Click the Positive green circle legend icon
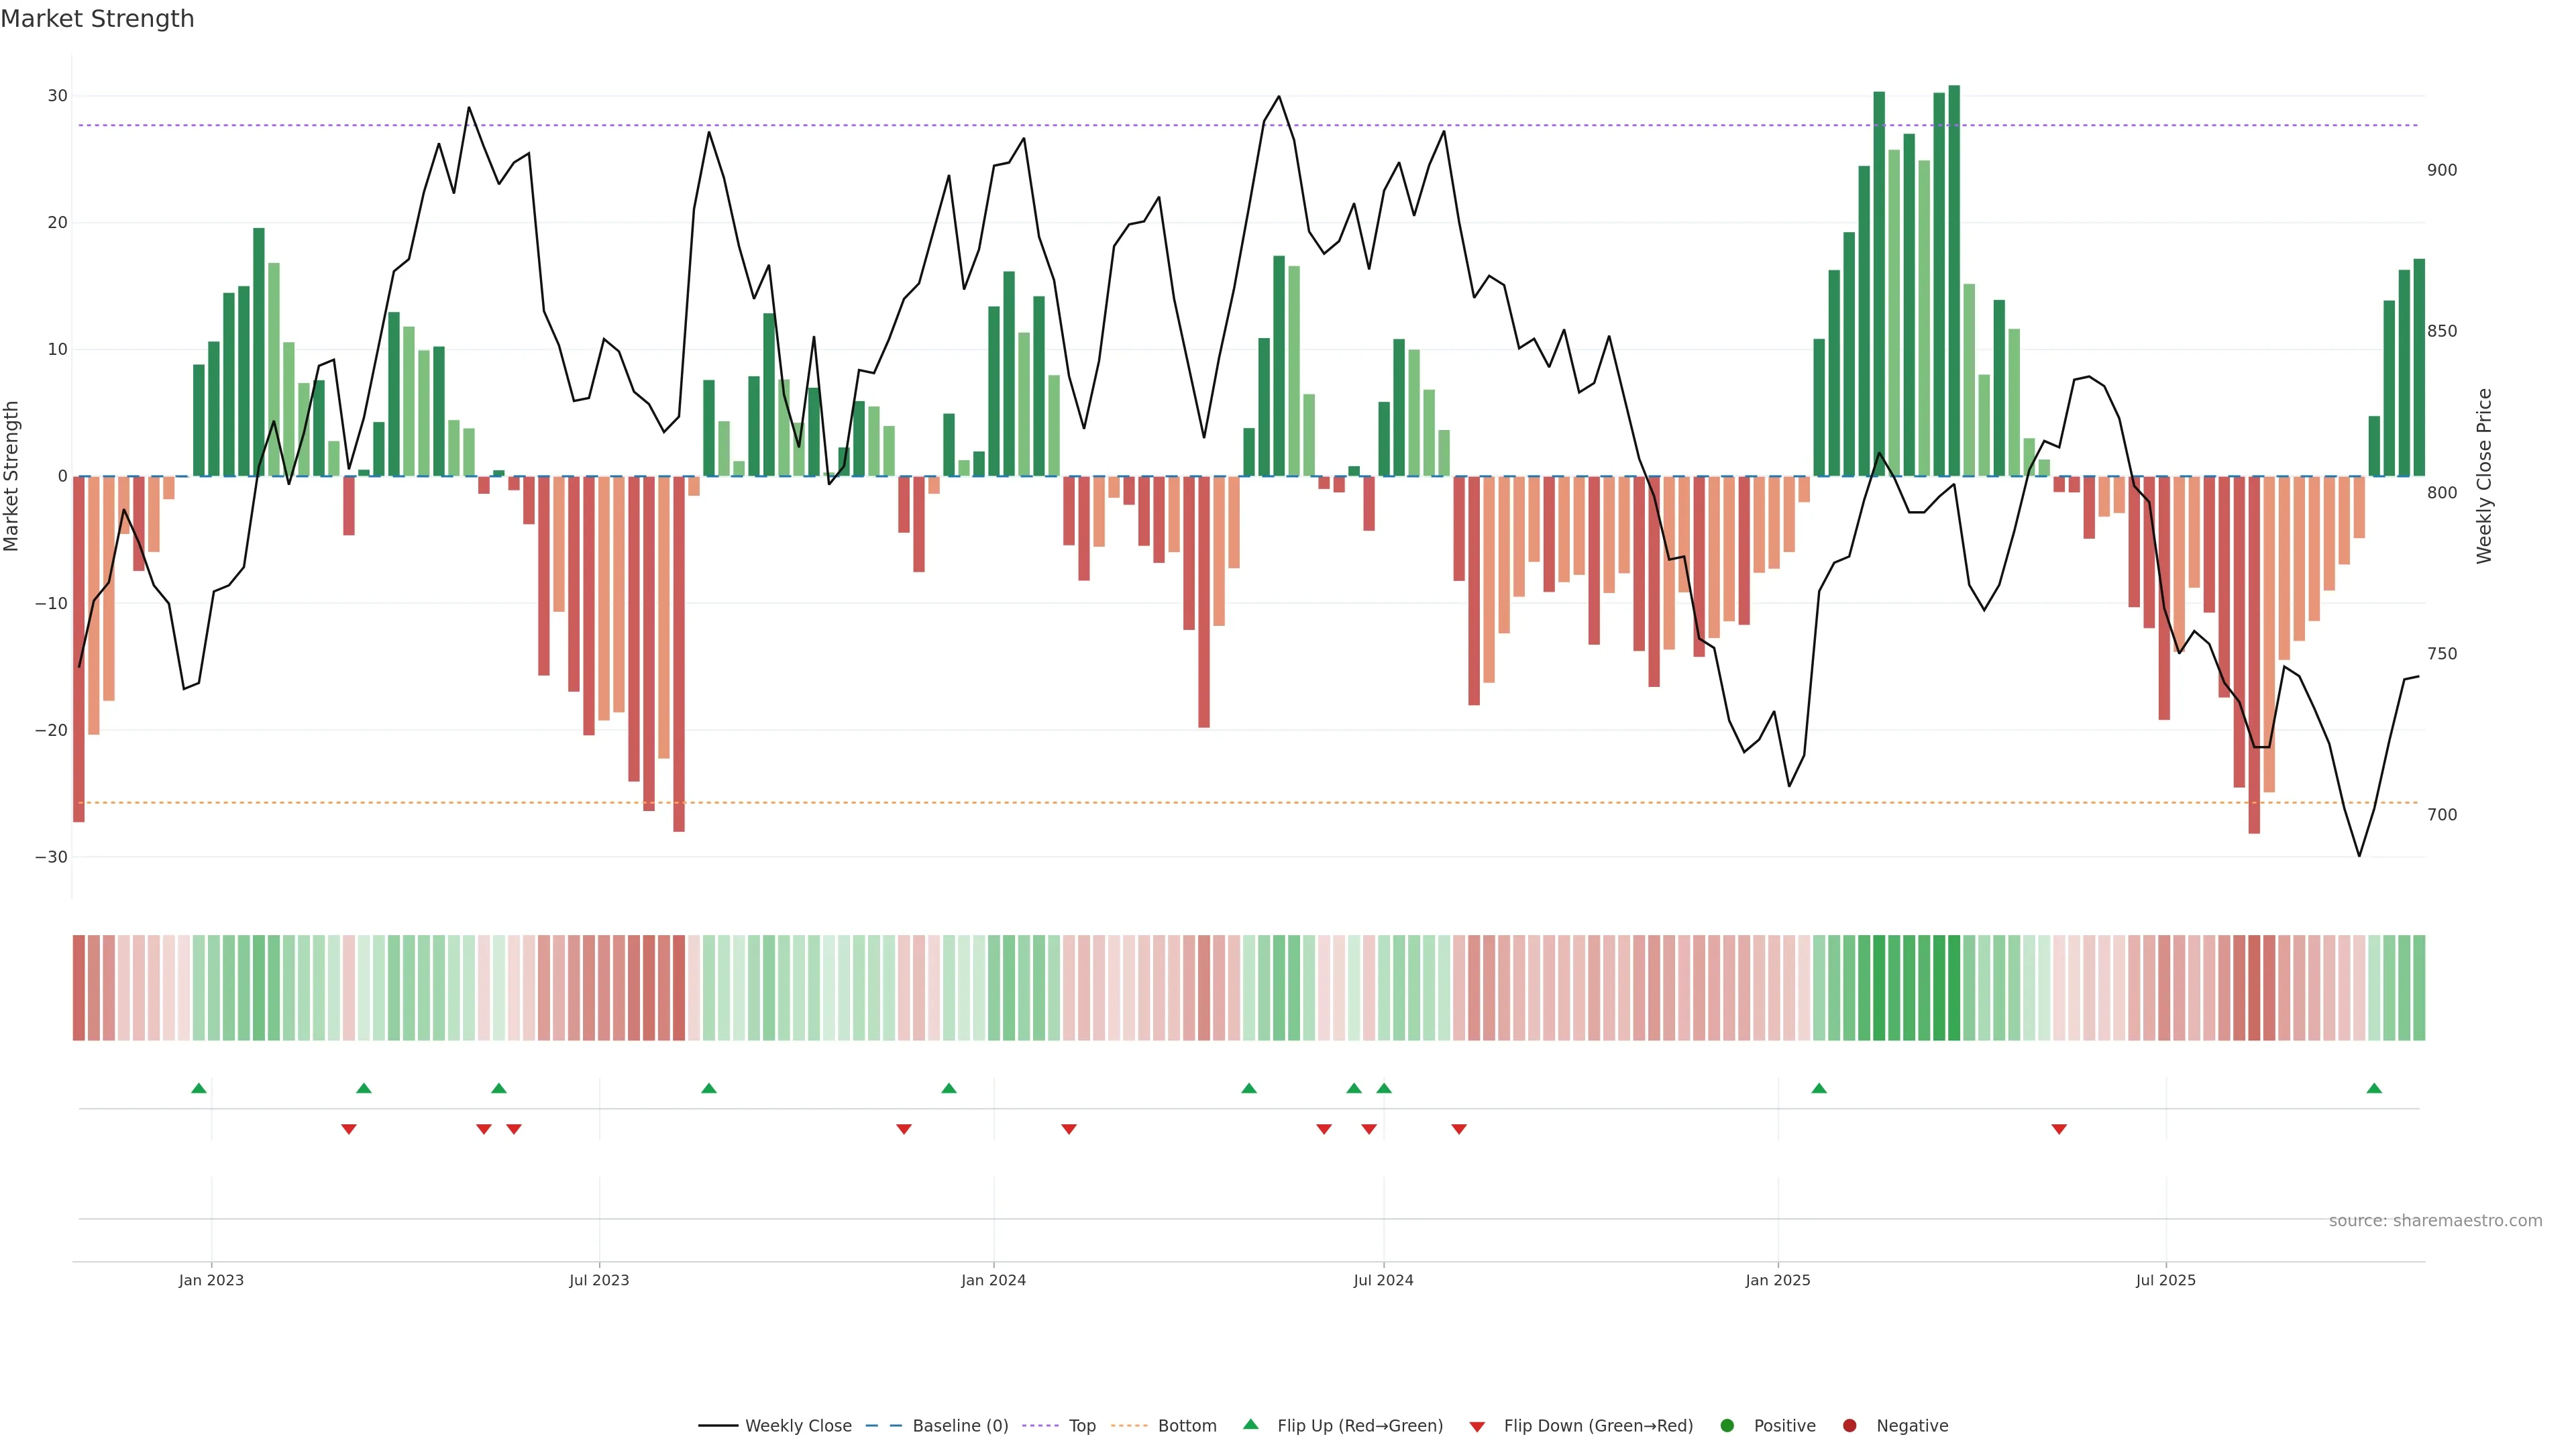This screenshot has height=1449, width=2576. (1727, 1426)
